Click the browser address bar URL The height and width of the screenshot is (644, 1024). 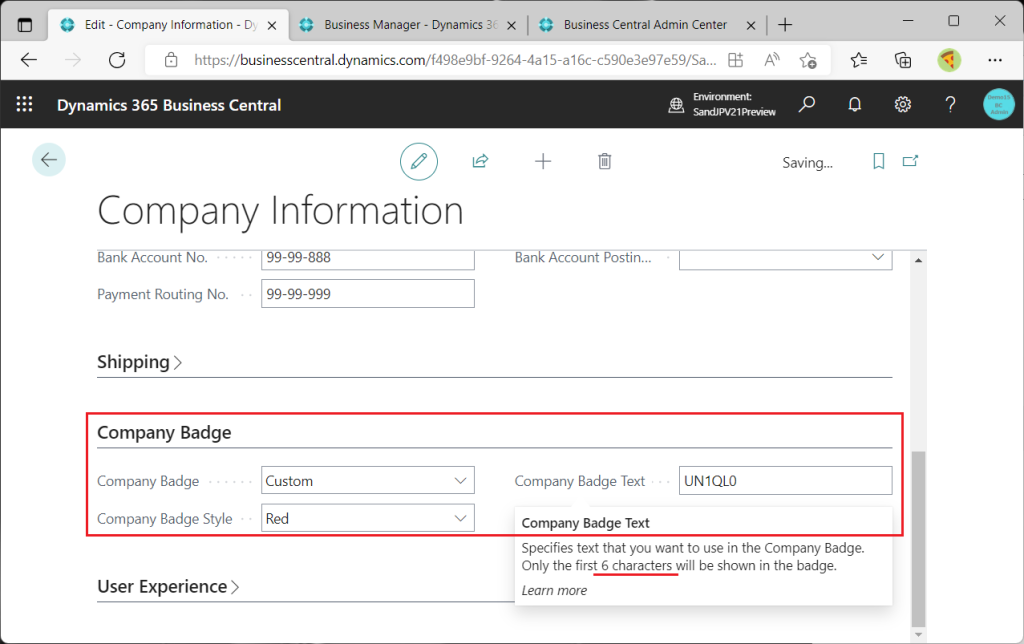click(x=455, y=60)
